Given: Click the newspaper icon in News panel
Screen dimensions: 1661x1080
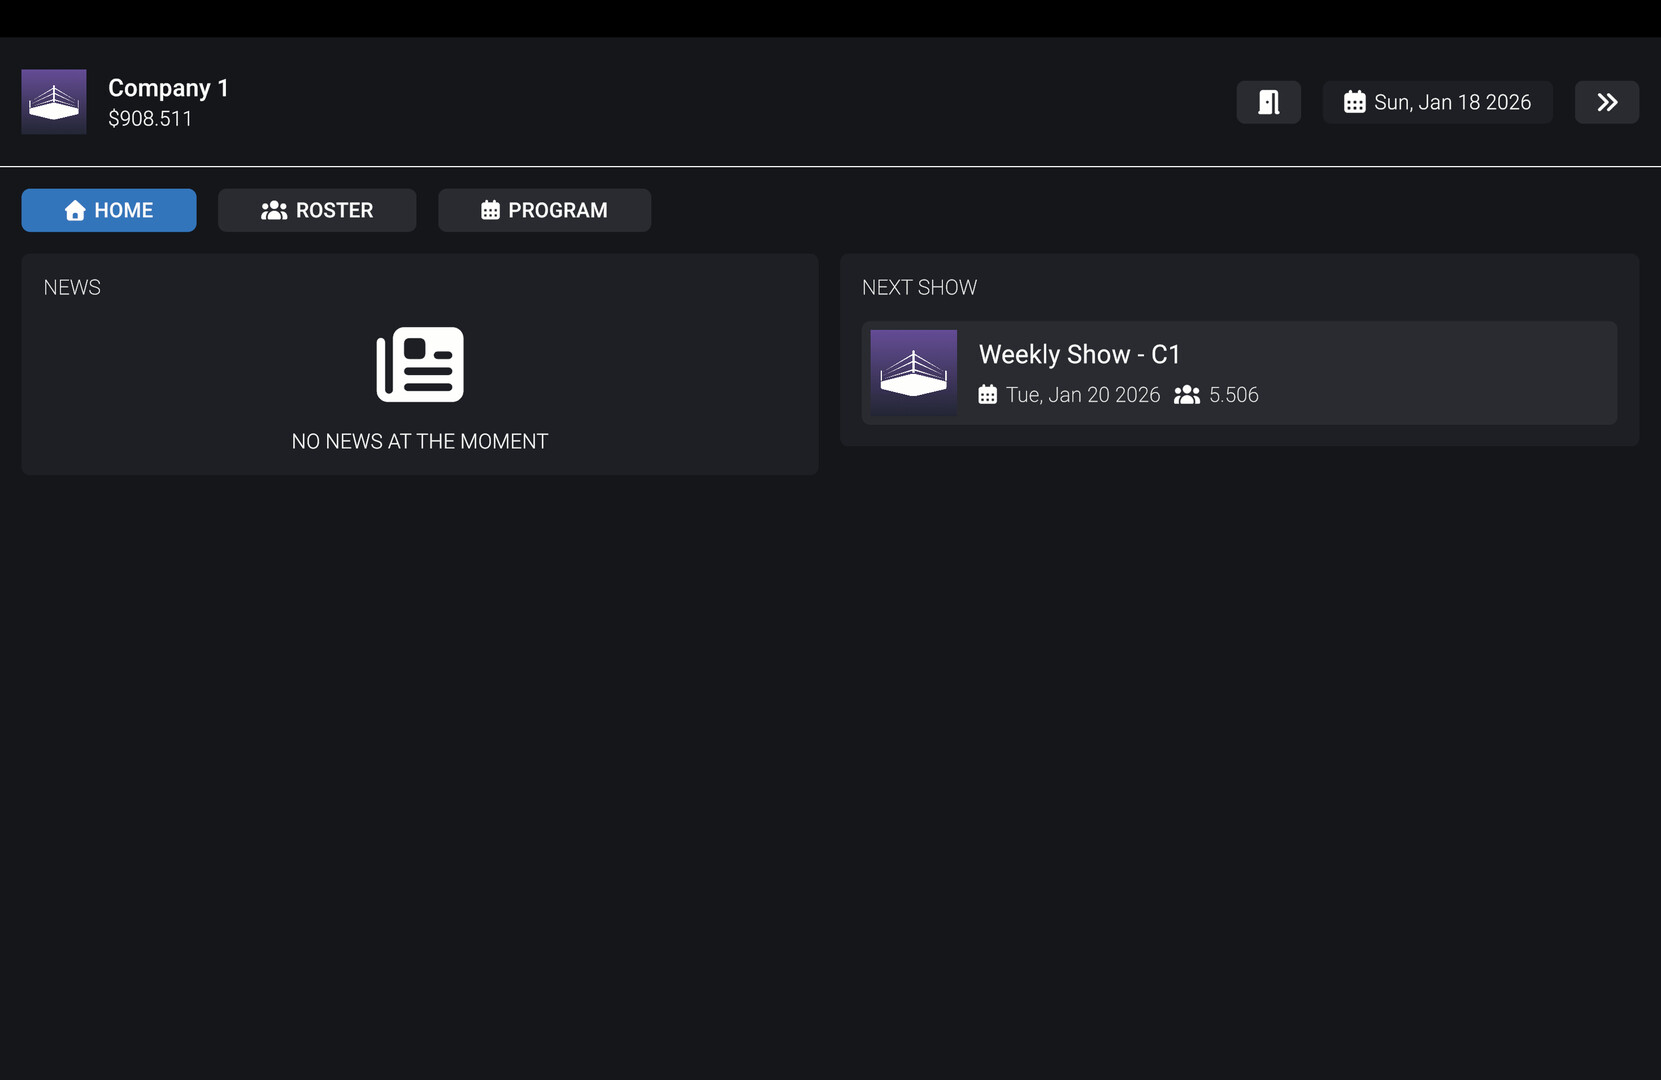Looking at the screenshot, I should pyautogui.click(x=420, y=364).
